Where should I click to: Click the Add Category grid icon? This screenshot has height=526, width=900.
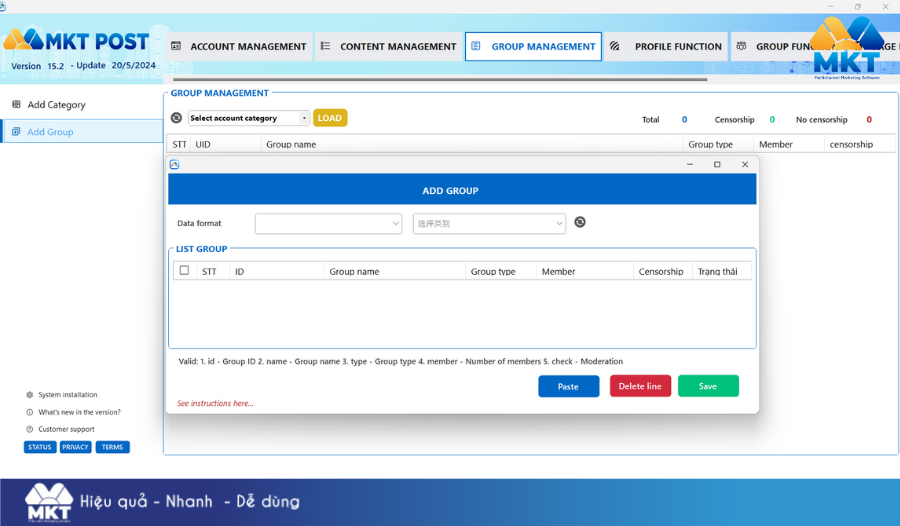[x=16, y=105]
